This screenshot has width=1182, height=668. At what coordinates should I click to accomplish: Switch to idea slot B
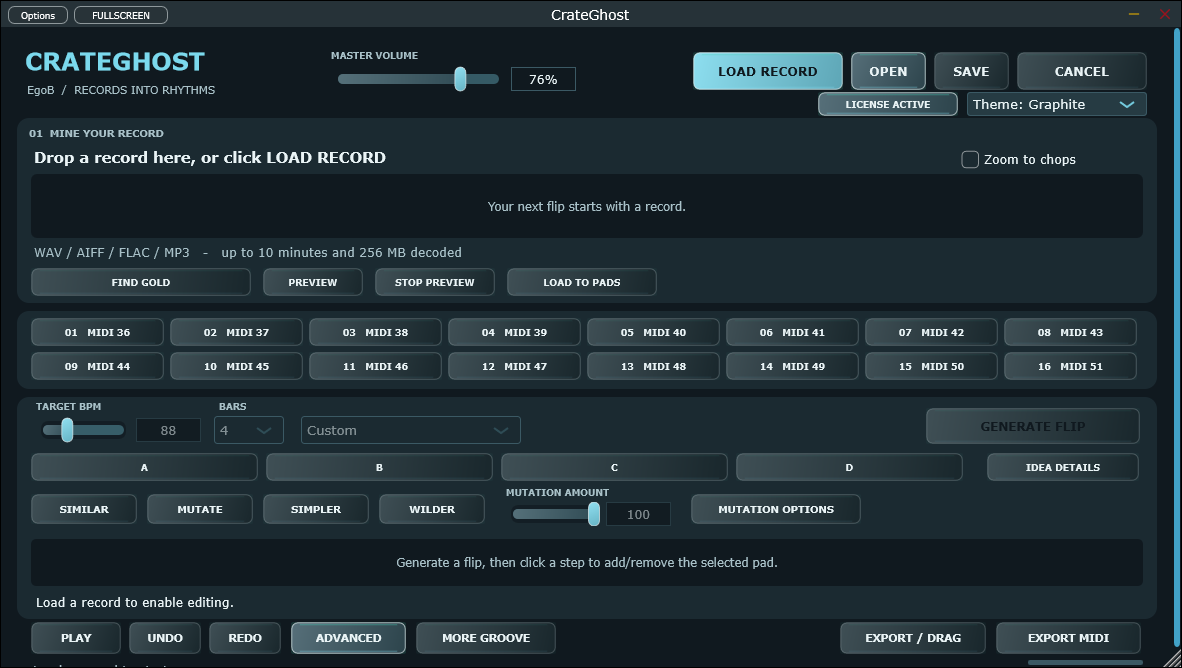click(379, 467)
